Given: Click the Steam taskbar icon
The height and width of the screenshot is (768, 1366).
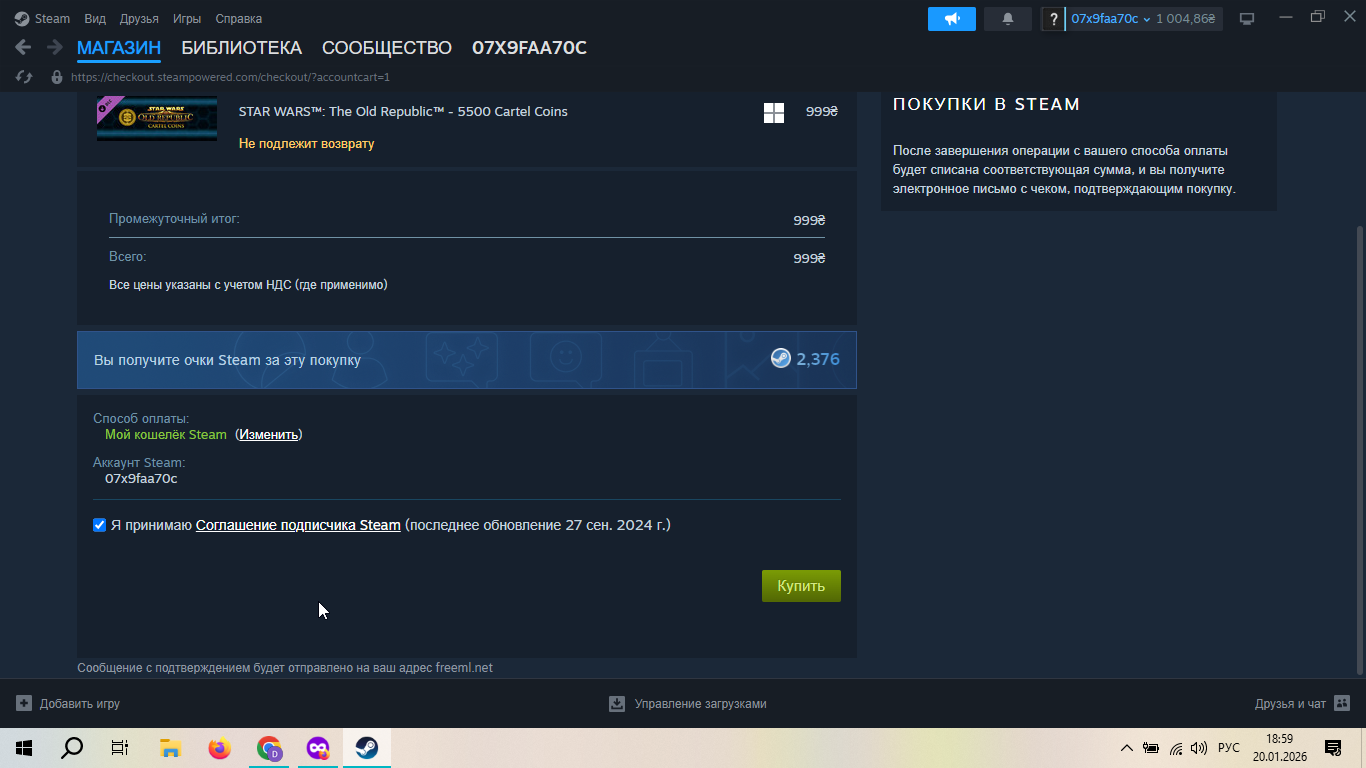Looking at the screenshot, I should (367, 748).
